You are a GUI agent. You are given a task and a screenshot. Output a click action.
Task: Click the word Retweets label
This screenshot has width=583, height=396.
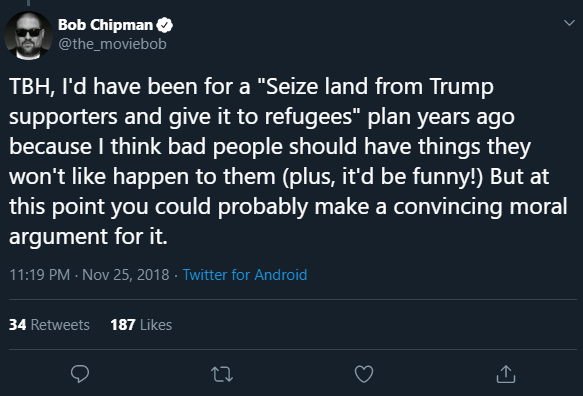[60, 325]
